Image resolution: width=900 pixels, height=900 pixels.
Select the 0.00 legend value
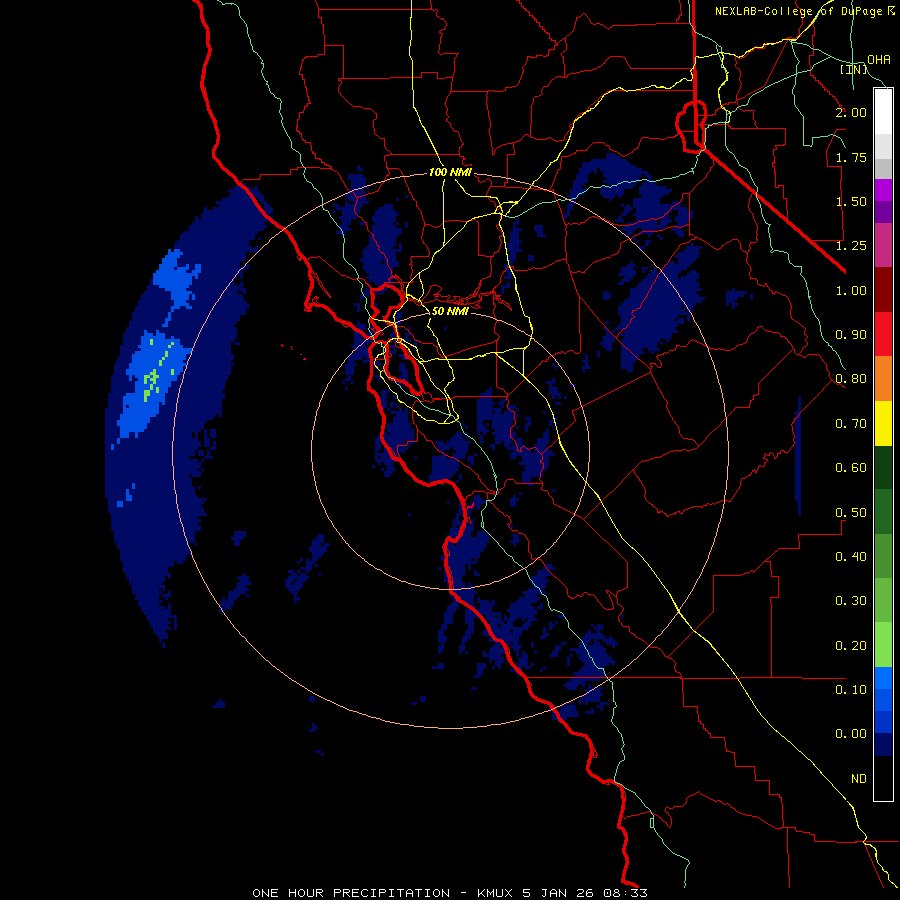851,734
